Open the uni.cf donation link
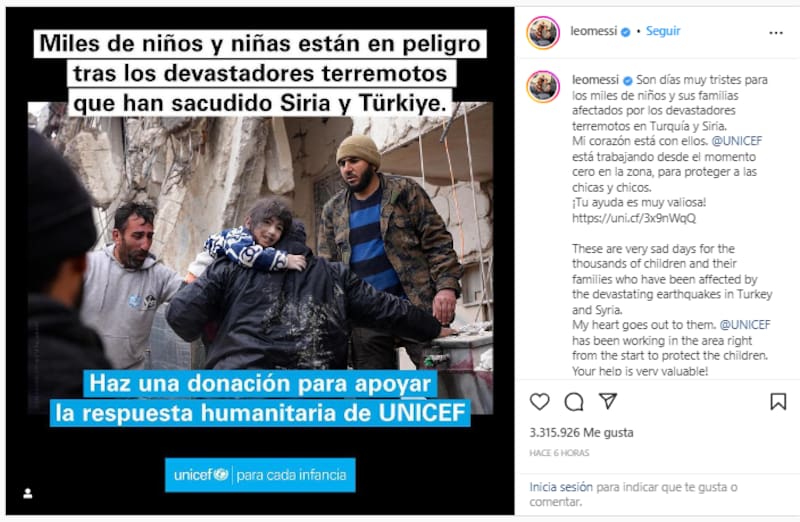Screen dimensions: 800x522 [634, 218]
